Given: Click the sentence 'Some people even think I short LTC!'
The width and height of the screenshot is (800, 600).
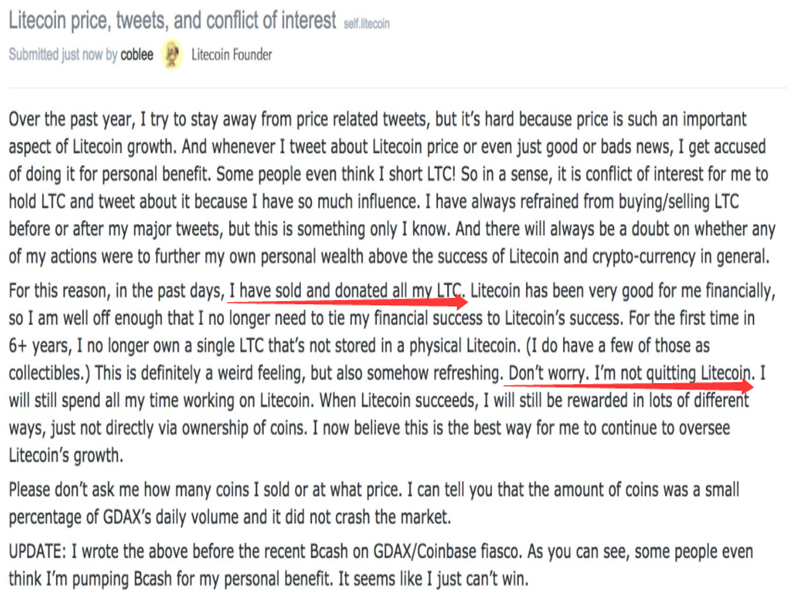Looking at the screenshot, I should pyautogui.click(x=336, y=174).
